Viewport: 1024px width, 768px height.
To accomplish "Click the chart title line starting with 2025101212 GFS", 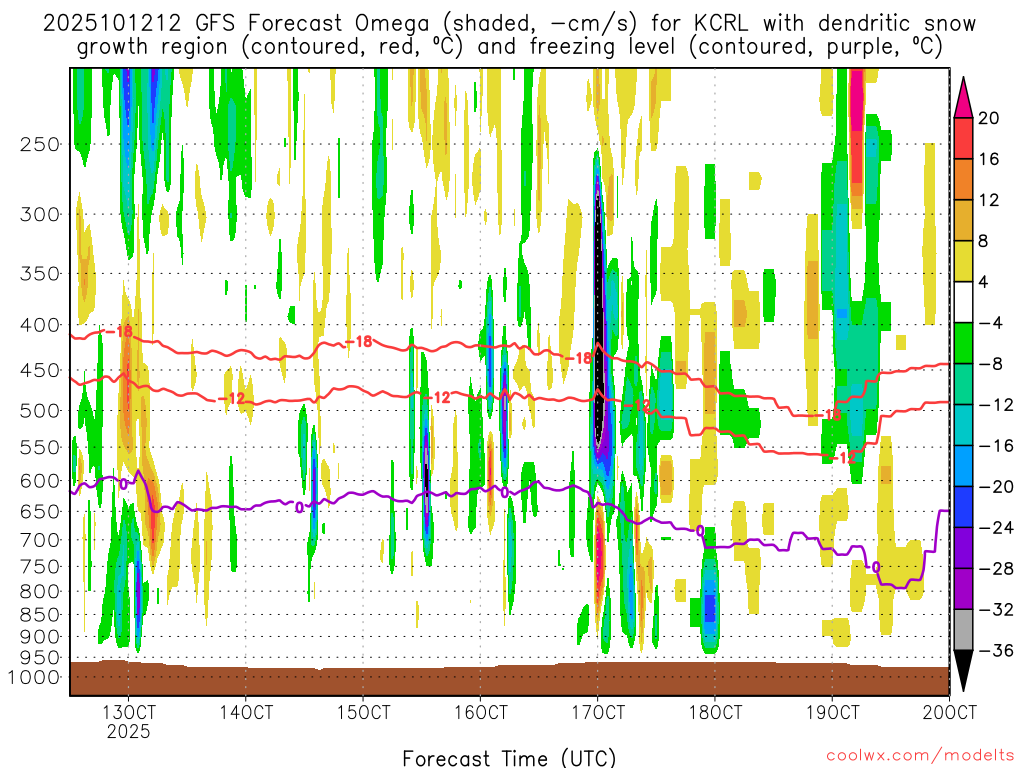I will tap(509, 24).
